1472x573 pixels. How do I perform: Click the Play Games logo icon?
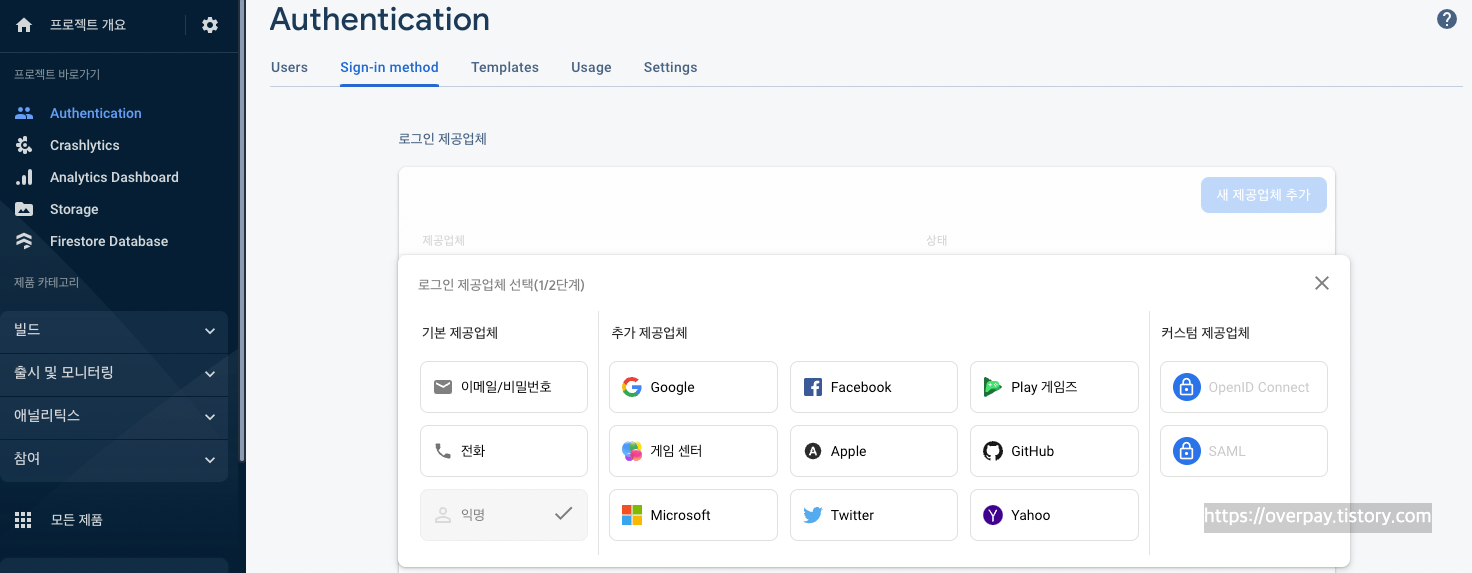pyautogui.click(x=992, y=387)
